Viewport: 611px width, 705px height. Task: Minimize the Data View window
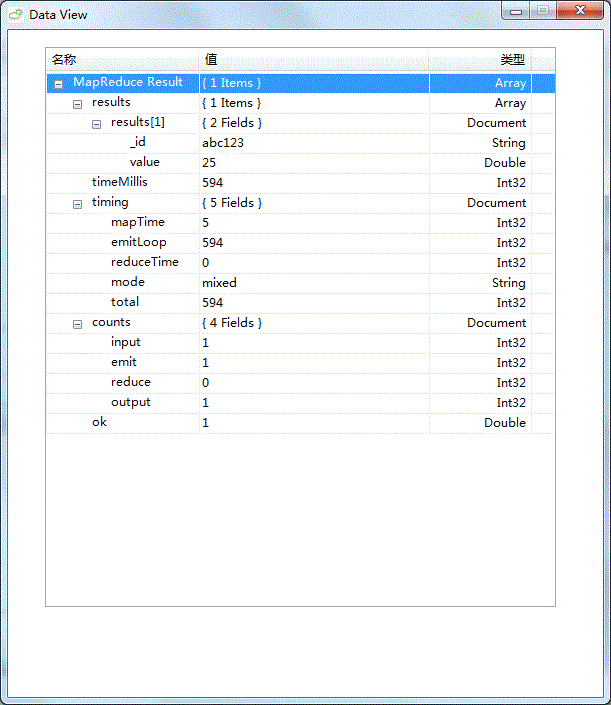point(516,11)
